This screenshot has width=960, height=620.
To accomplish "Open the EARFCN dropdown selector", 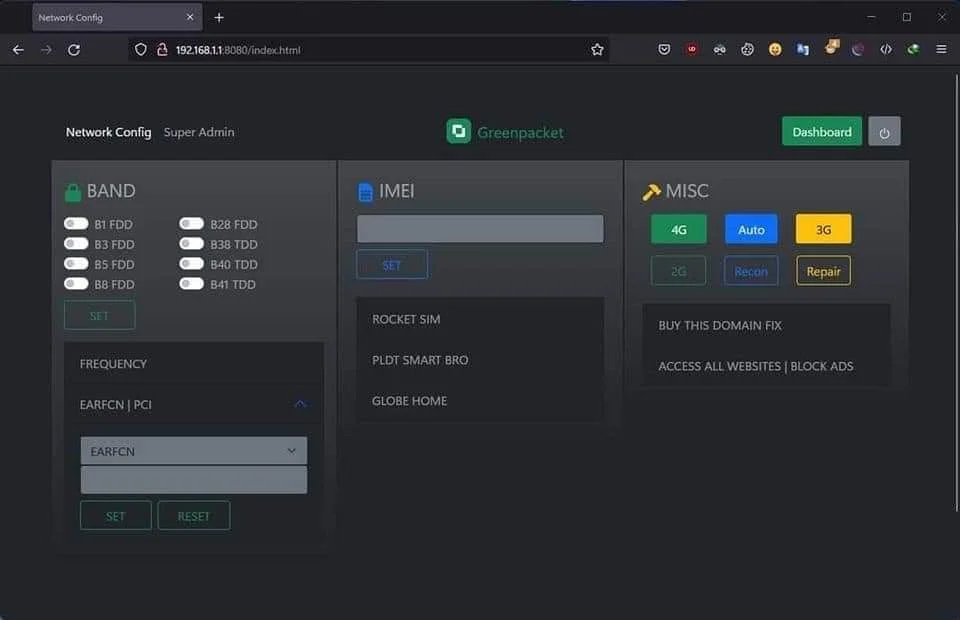I will [193, 451].
